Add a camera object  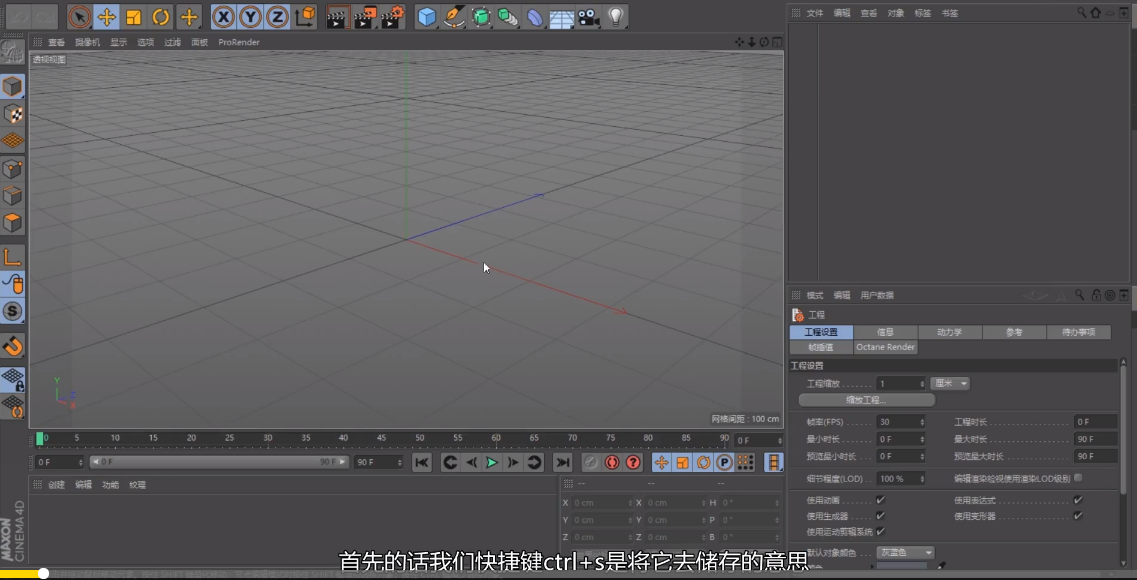point(588,16)
